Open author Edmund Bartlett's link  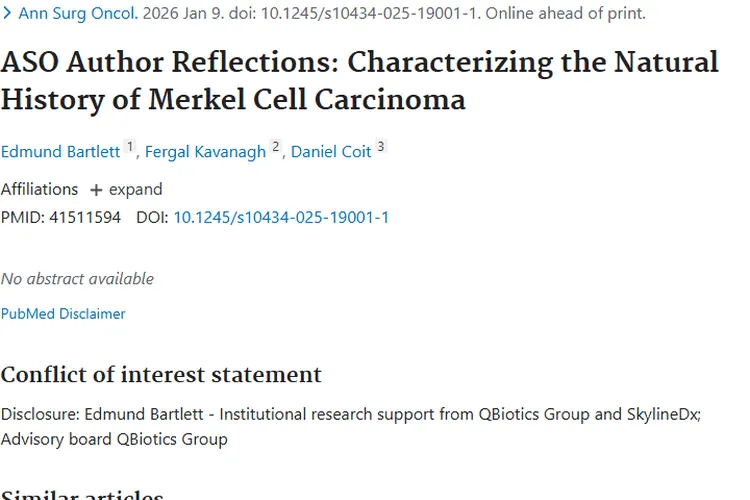(x=60, y=152)
